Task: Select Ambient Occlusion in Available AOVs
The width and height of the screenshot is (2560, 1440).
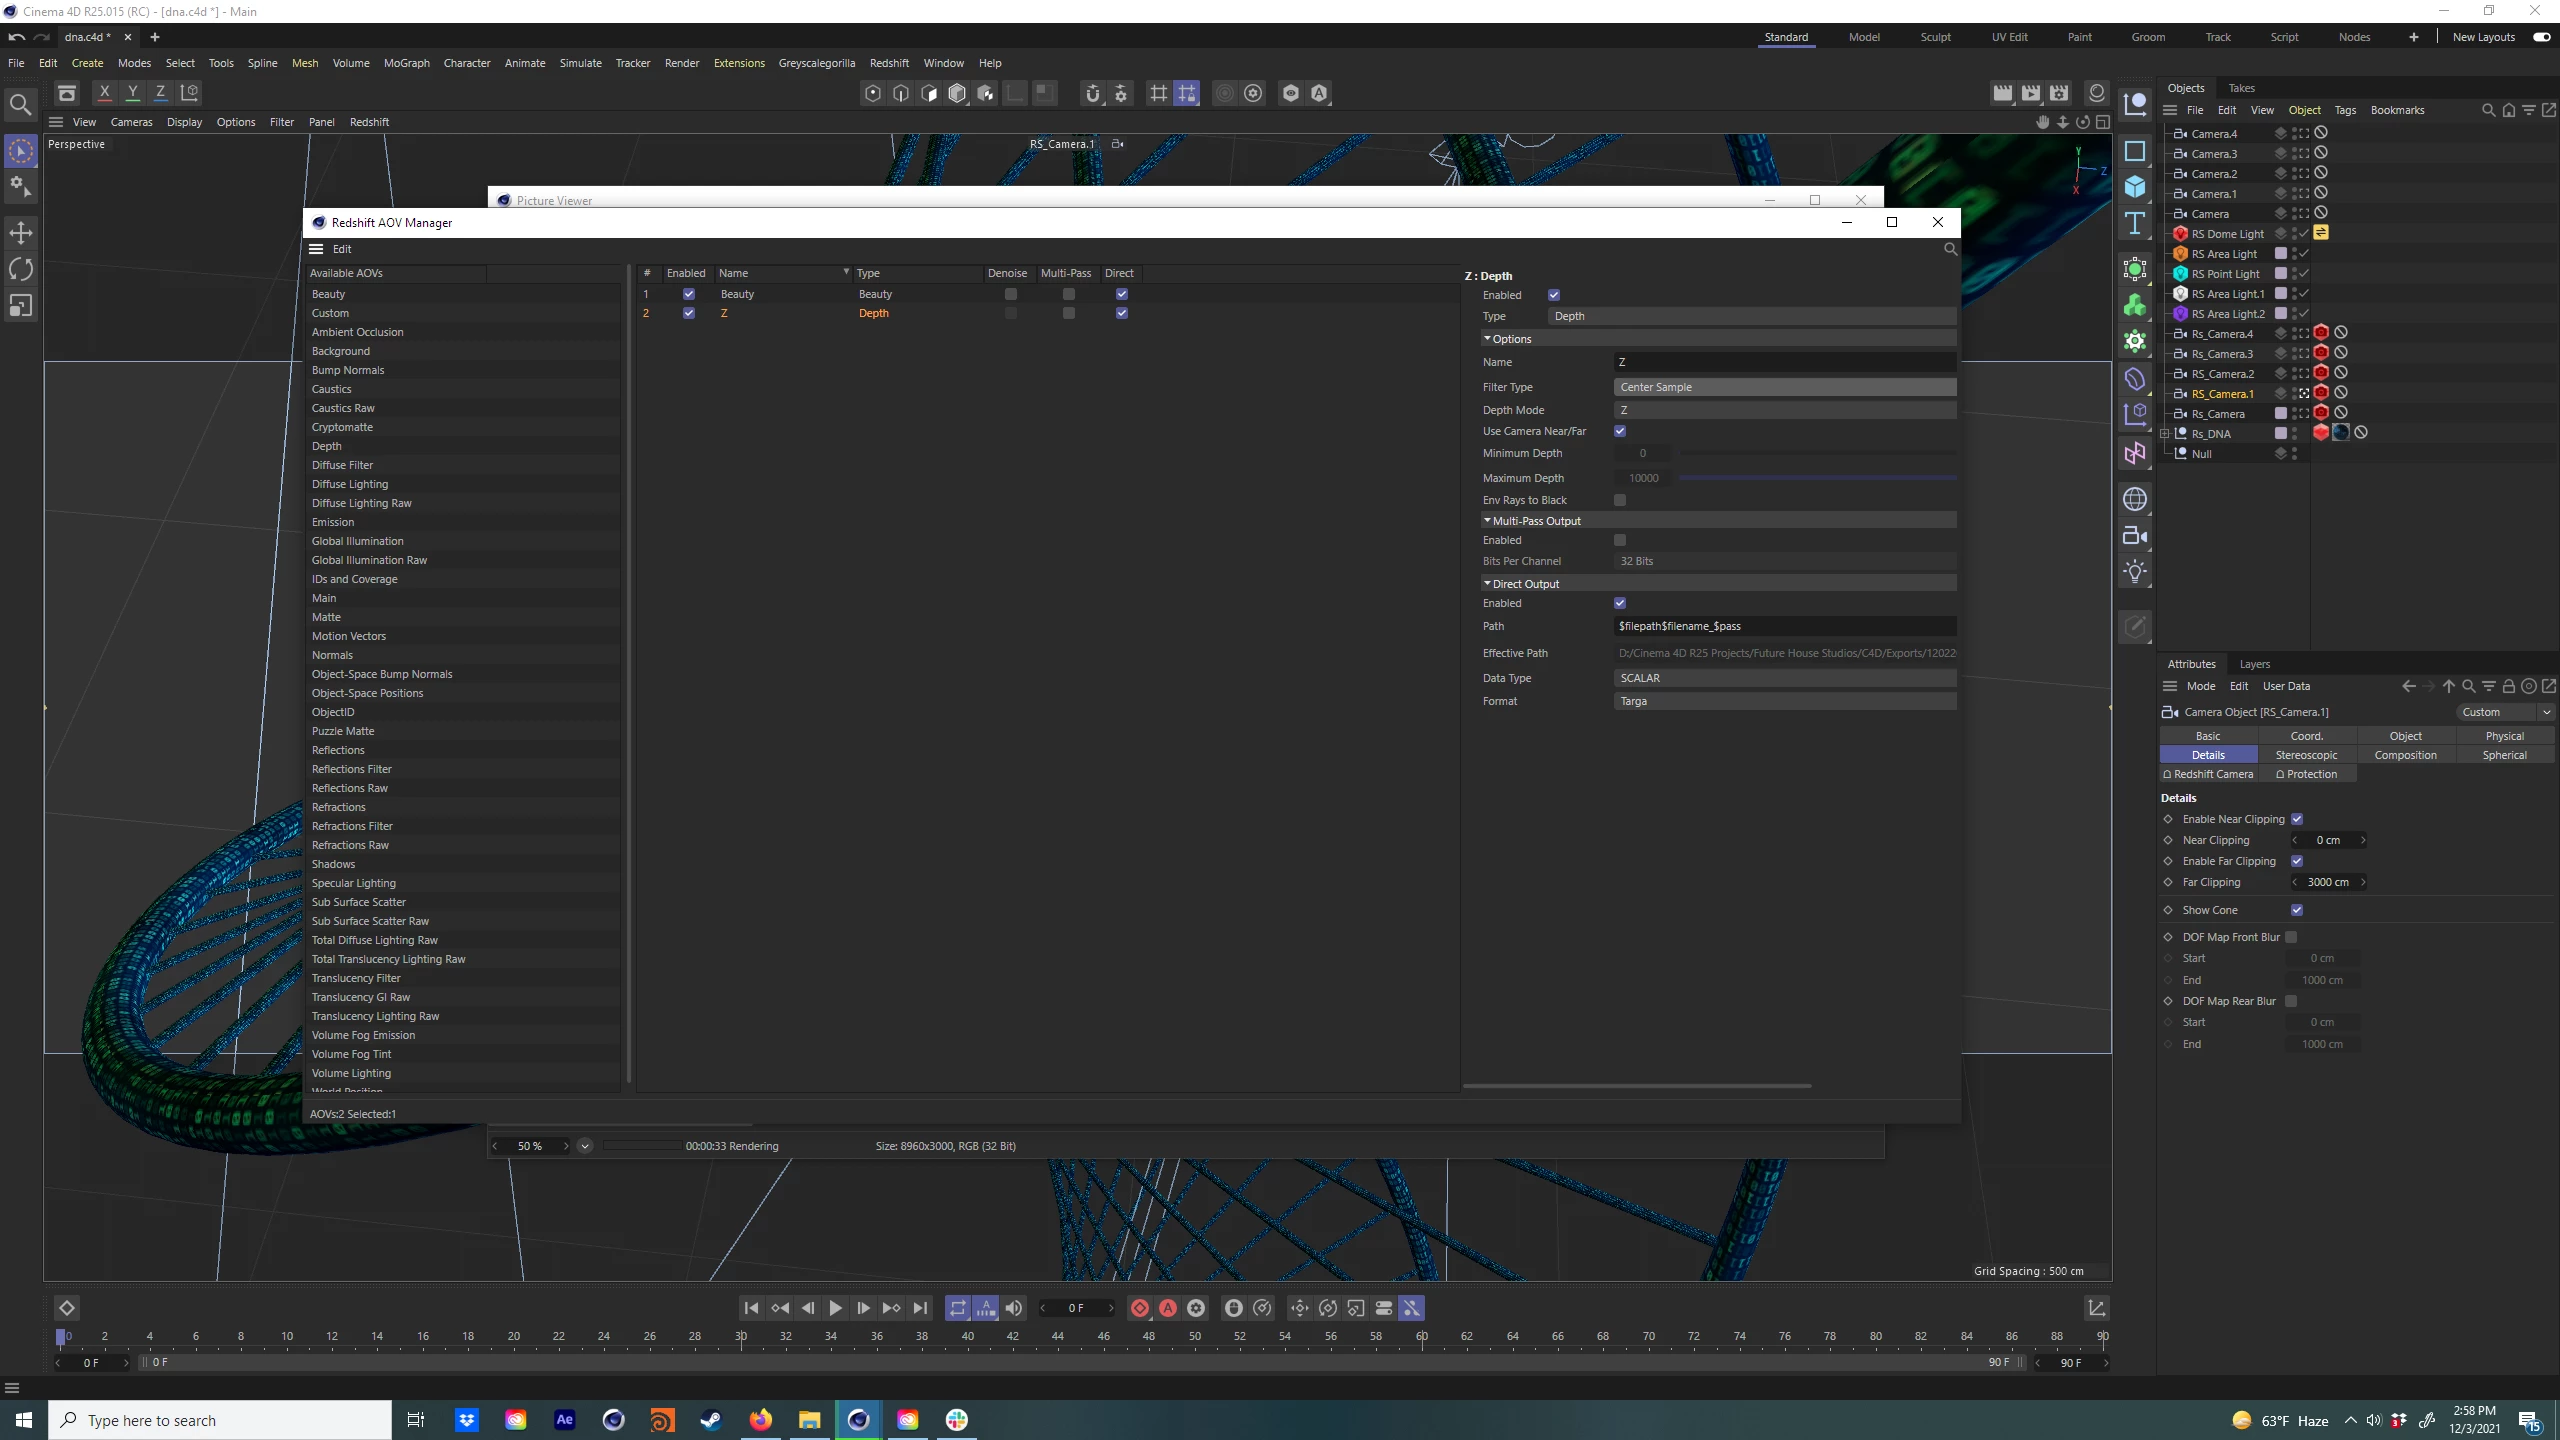Action: tap(358, 332)
